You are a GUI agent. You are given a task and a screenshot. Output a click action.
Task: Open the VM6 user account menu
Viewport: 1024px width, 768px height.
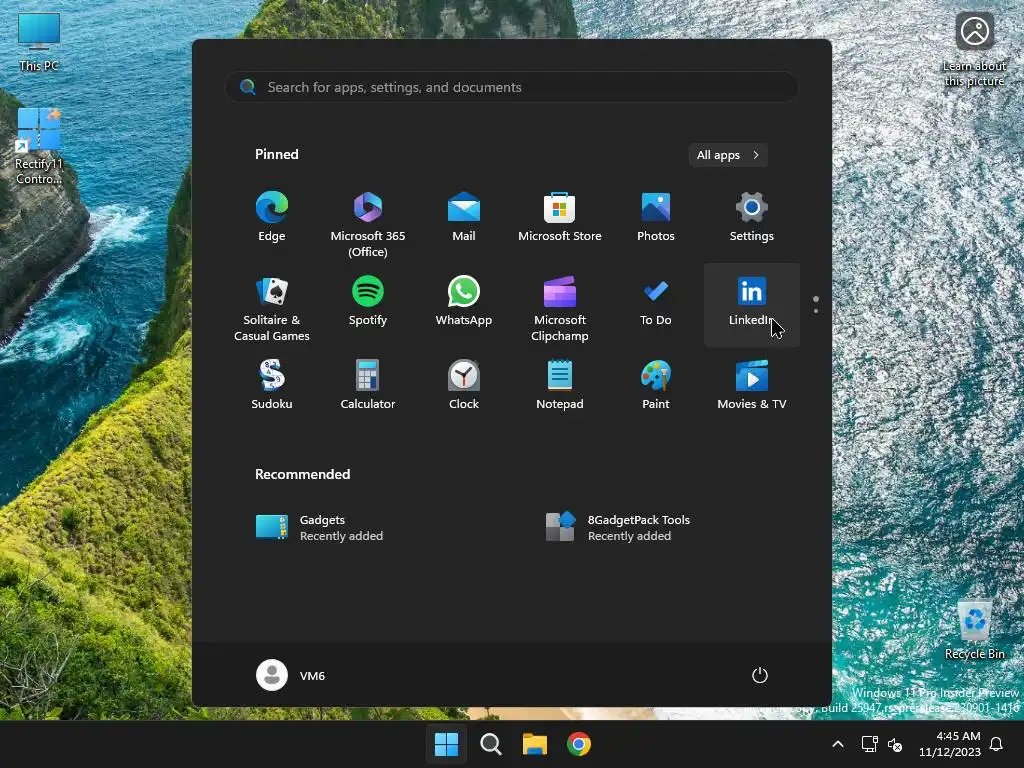(x=291, y=675)
